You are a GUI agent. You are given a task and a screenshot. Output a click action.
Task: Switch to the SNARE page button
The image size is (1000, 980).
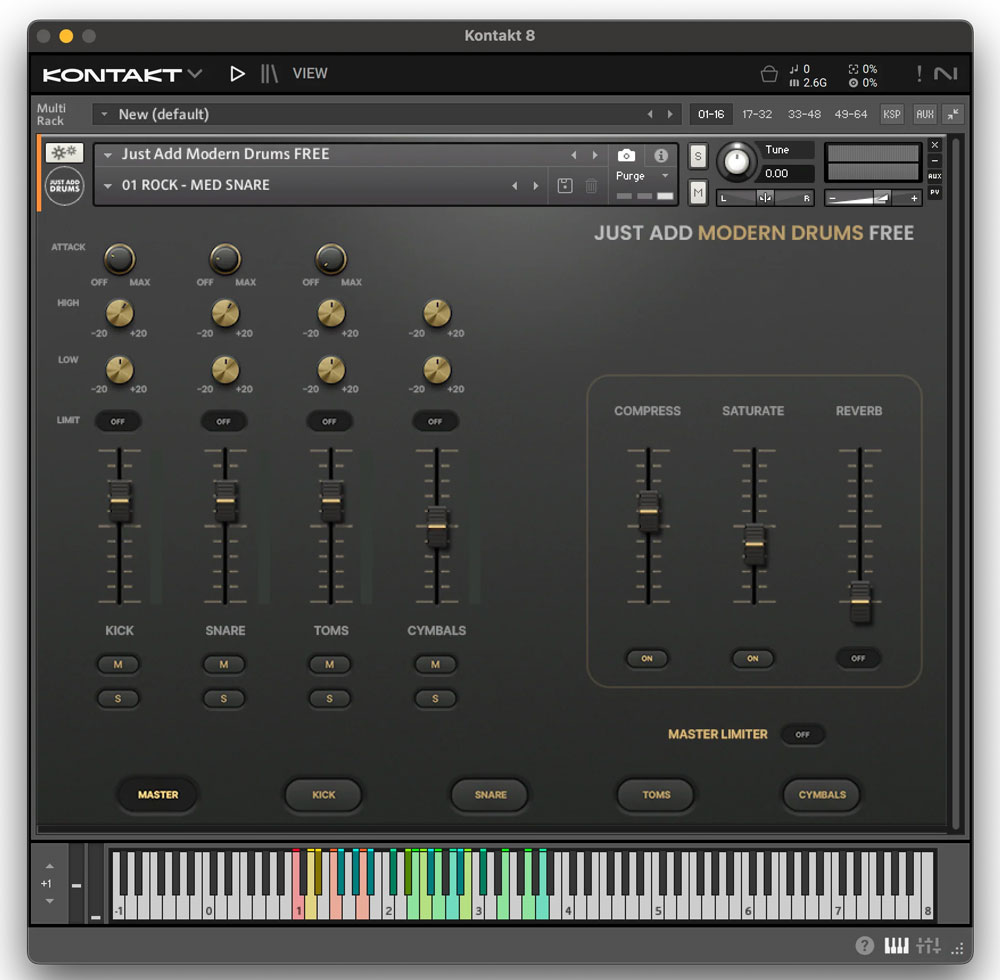489,795
